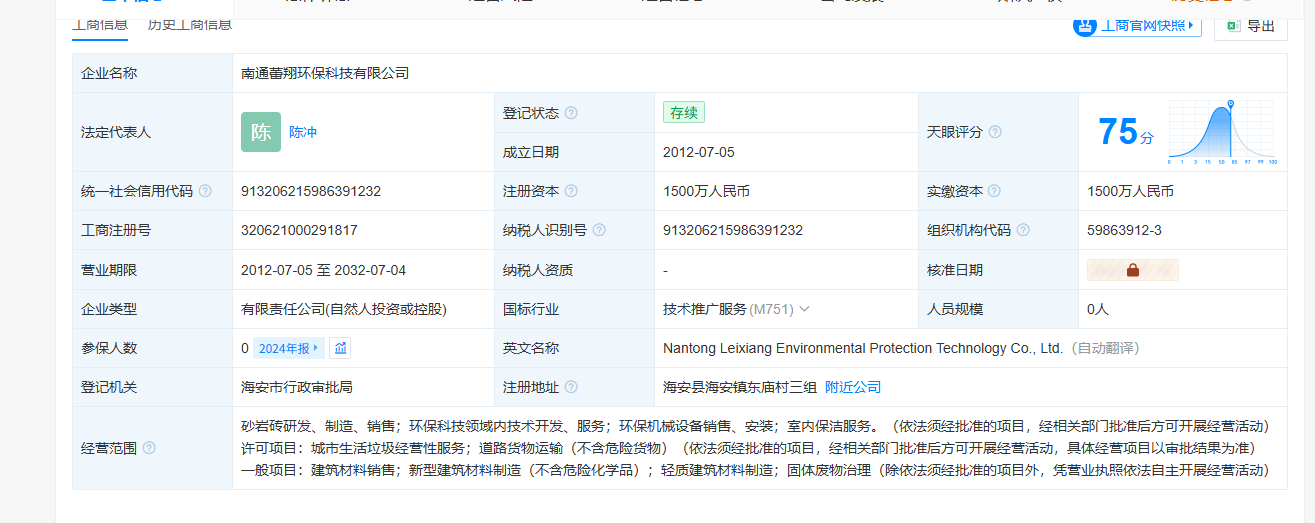Click business term 2012-07-05 至 2032-07-04
This screenshot has height=523, width=1315.
pyautogui.click(x=324, y=270)
